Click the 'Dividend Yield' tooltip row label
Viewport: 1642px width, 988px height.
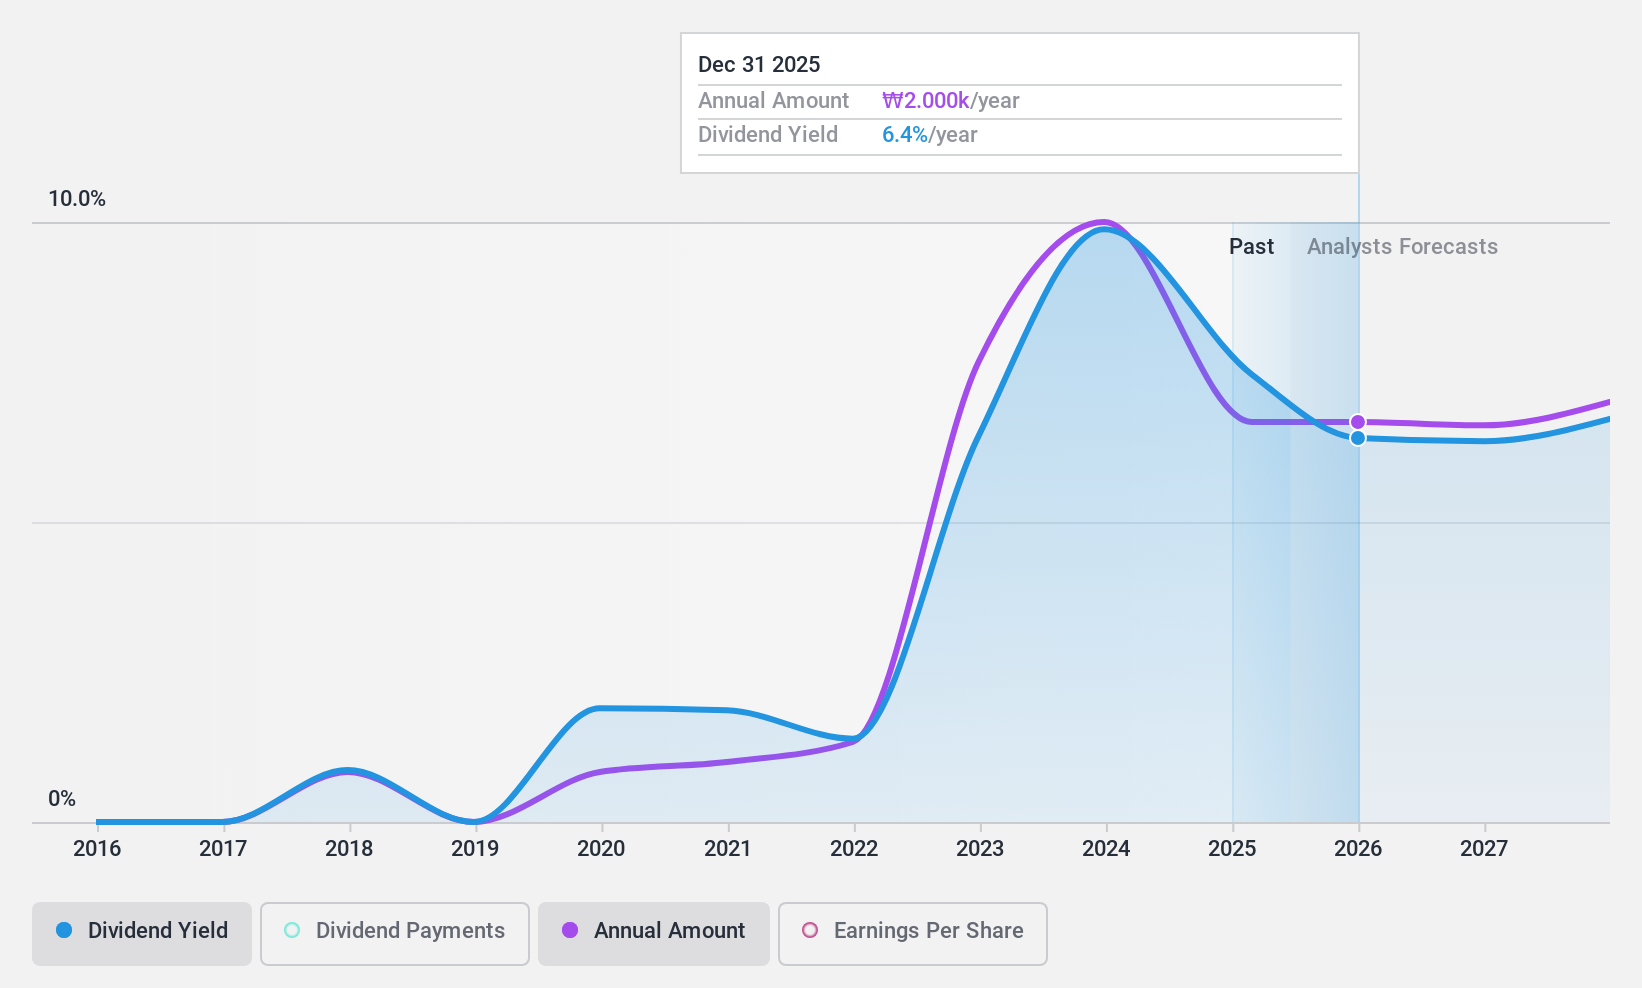[x=768, y=135]
